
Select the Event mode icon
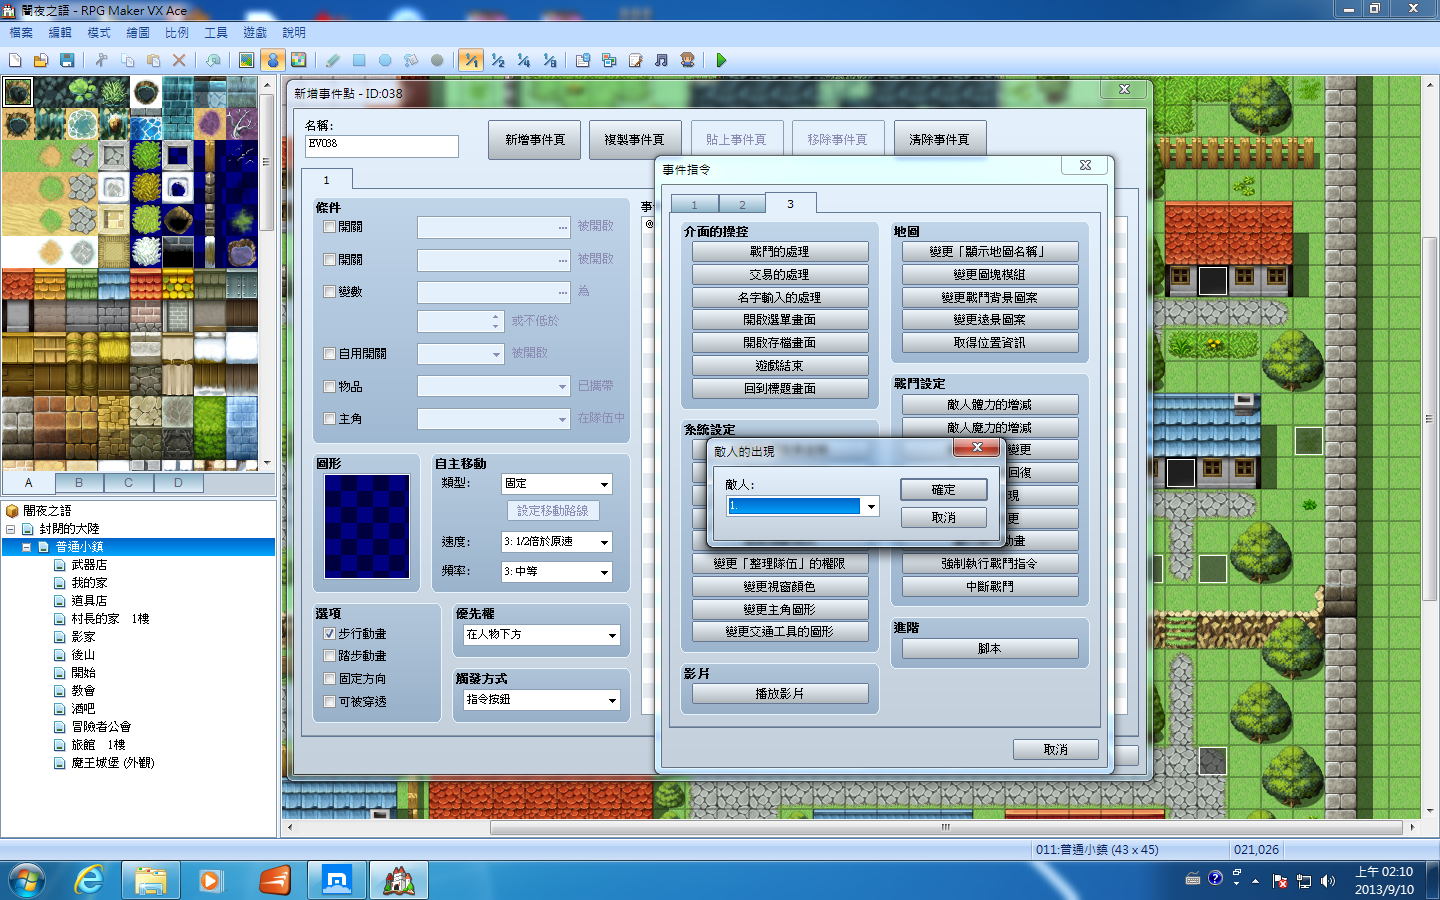pos(272,60)
